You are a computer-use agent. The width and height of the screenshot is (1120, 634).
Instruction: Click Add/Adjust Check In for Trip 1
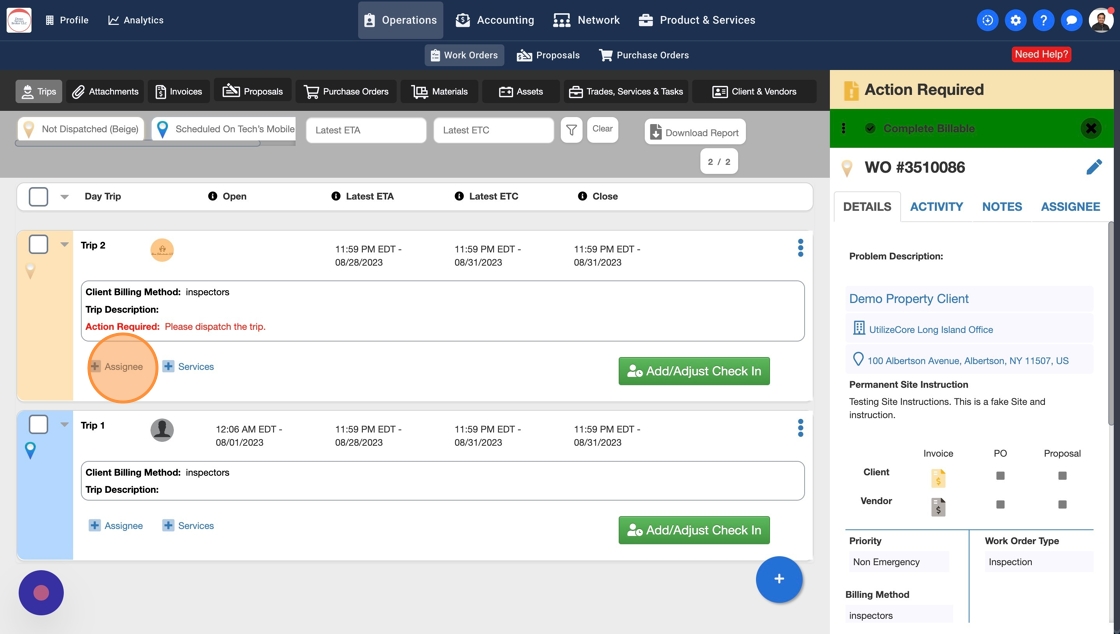(x=694, y=530)
